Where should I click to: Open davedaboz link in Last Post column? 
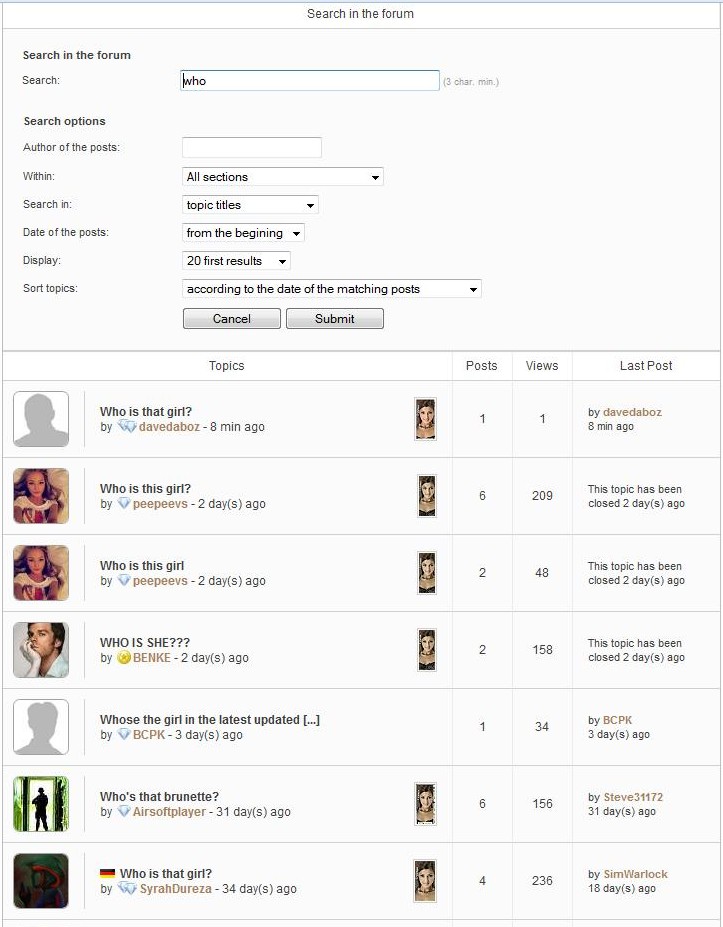[x=632, y=412]
